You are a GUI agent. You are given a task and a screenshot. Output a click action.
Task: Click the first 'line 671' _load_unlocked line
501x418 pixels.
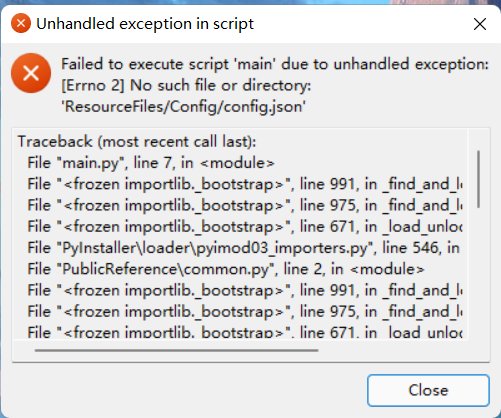[245, 227]
